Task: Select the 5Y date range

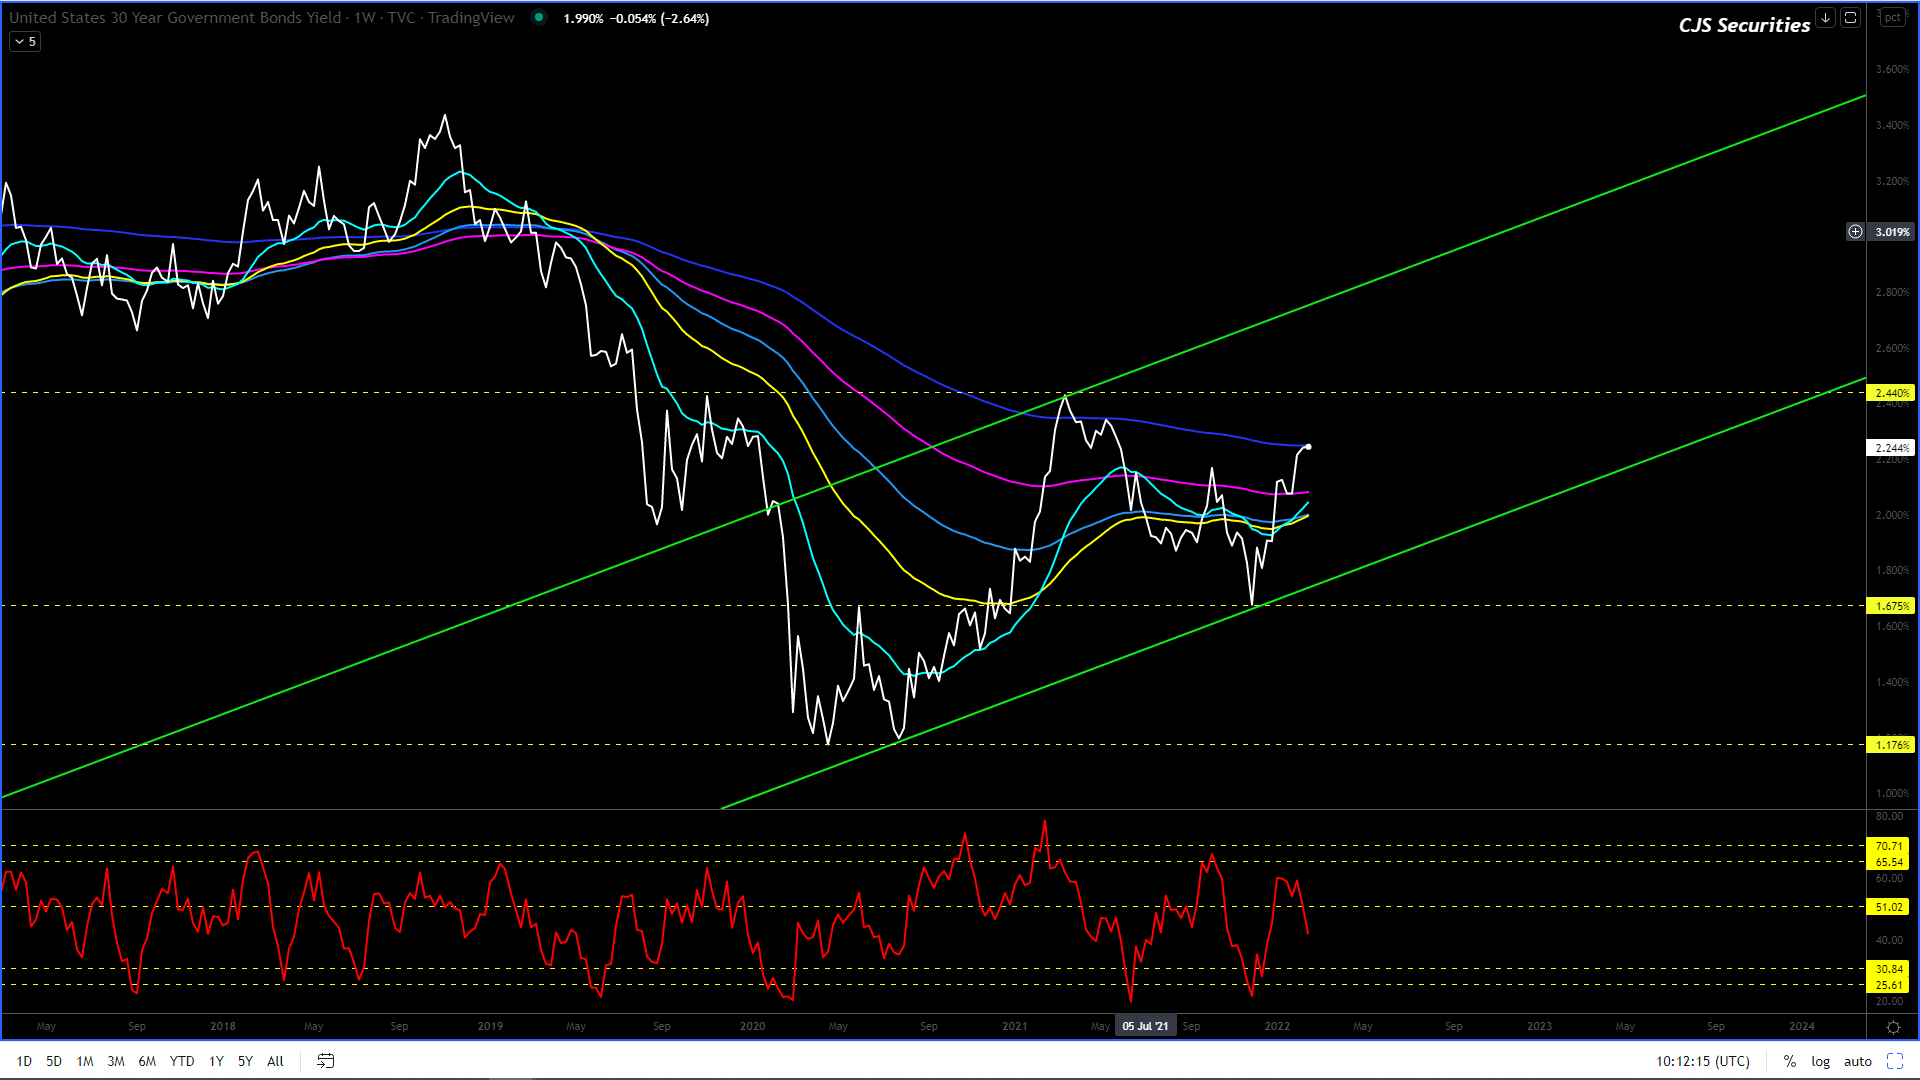Action: [245, 1061]
